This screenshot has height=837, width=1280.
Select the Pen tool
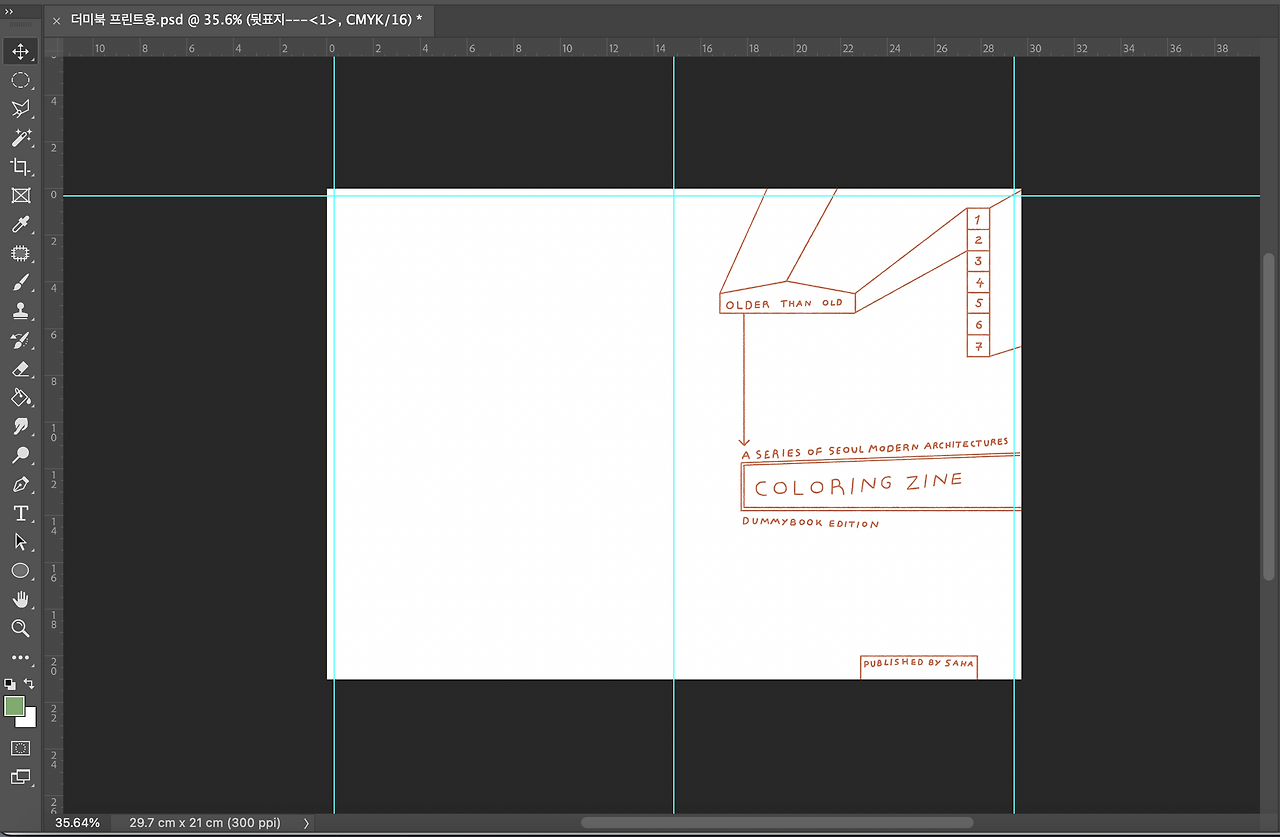tap(20, 485)
